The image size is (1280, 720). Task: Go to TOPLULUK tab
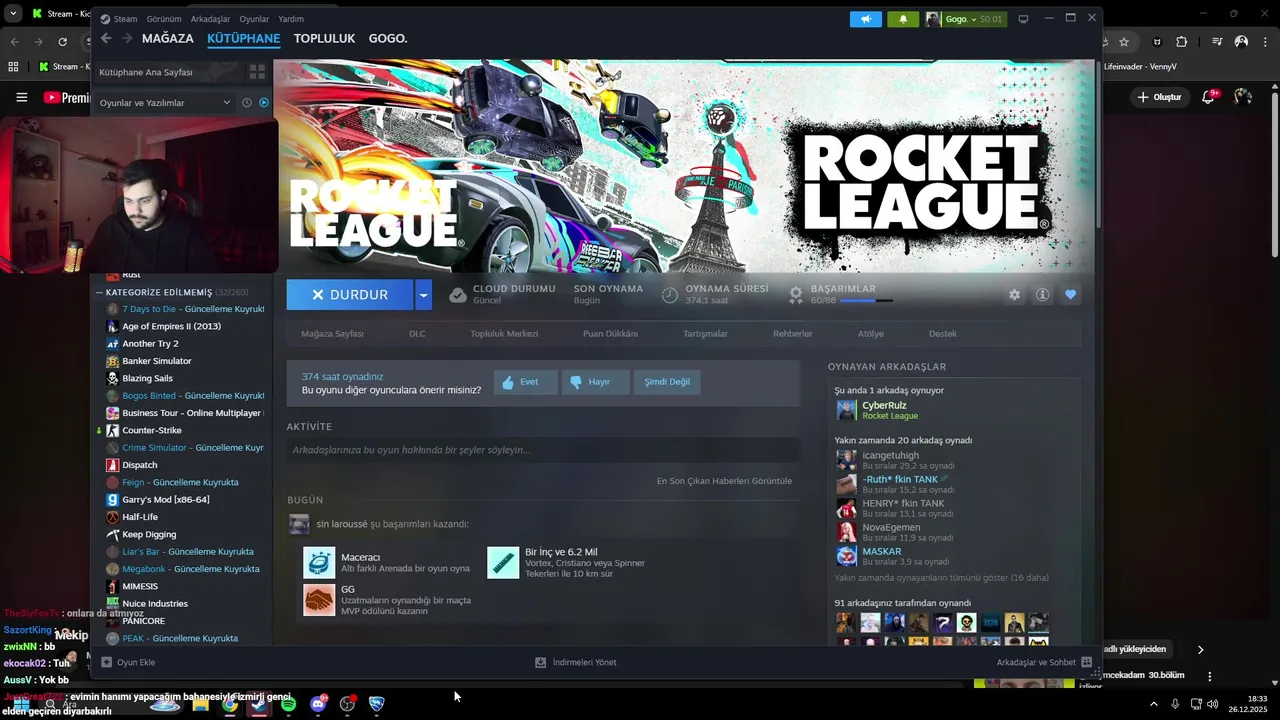324,38
